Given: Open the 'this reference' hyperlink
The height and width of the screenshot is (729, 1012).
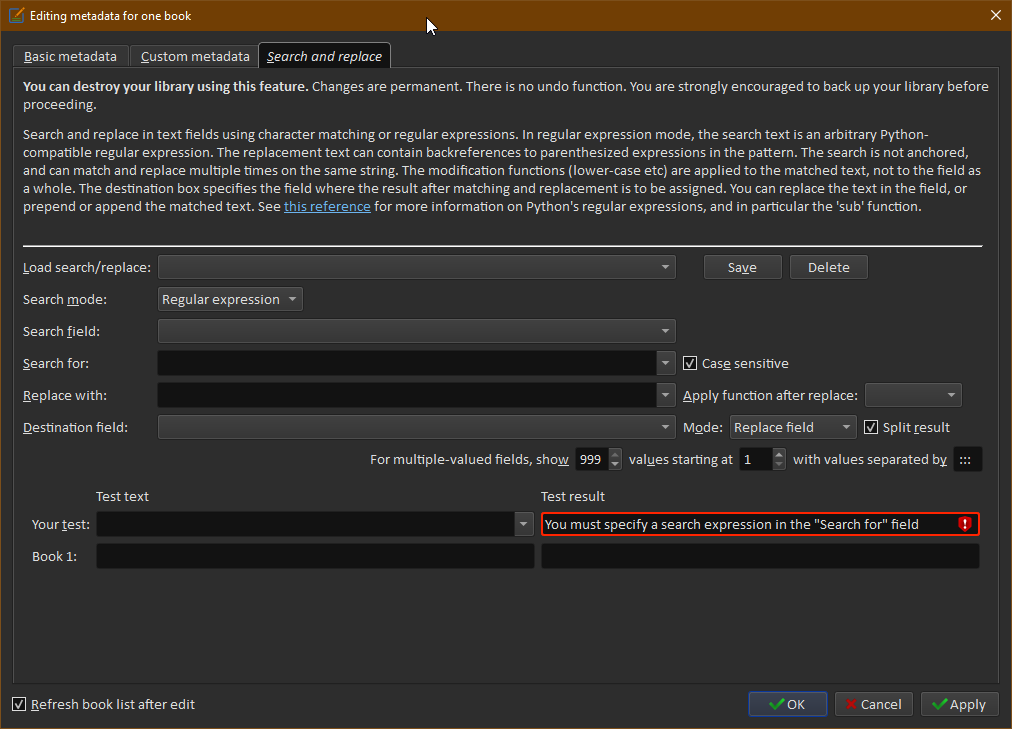Looking at the screenshot, I should (x=327, y=206).
